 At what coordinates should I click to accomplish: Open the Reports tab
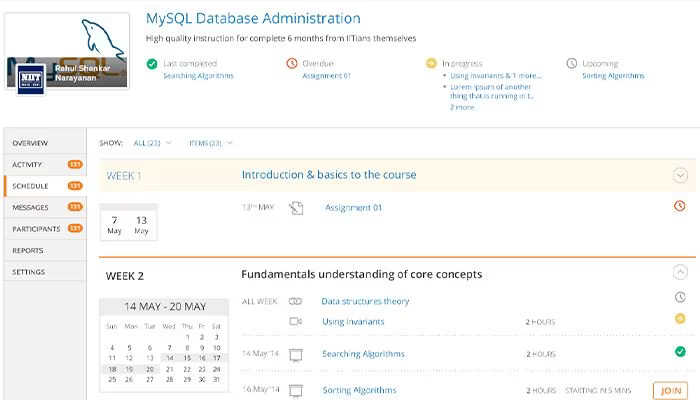pyautogui.click(x=45, y=250)
